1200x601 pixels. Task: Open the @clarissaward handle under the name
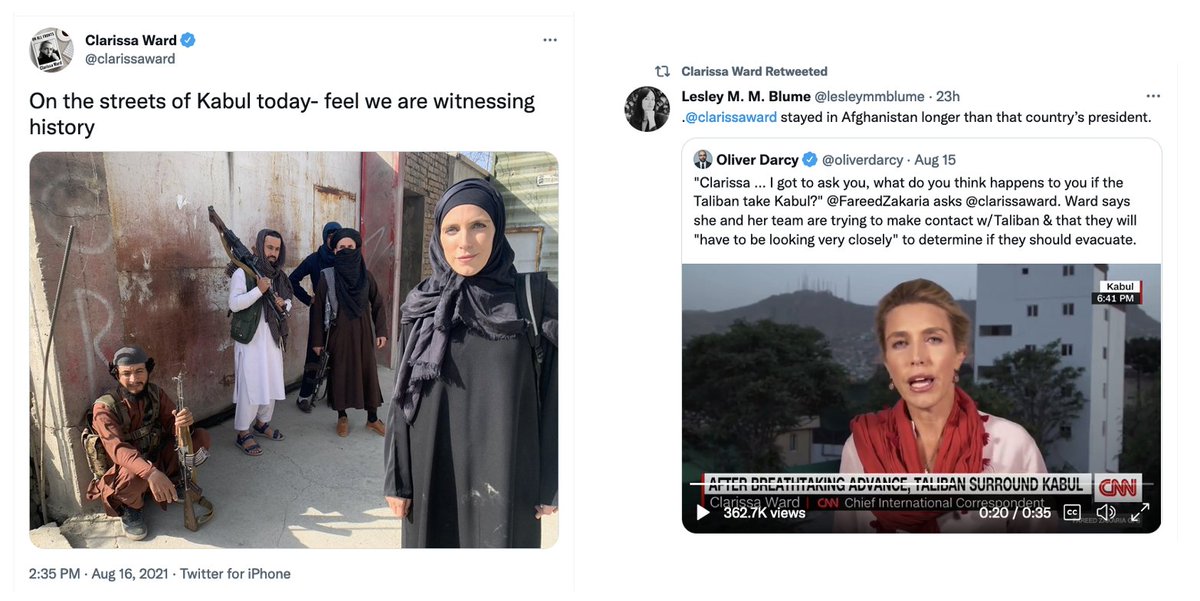tap(130, 59)
